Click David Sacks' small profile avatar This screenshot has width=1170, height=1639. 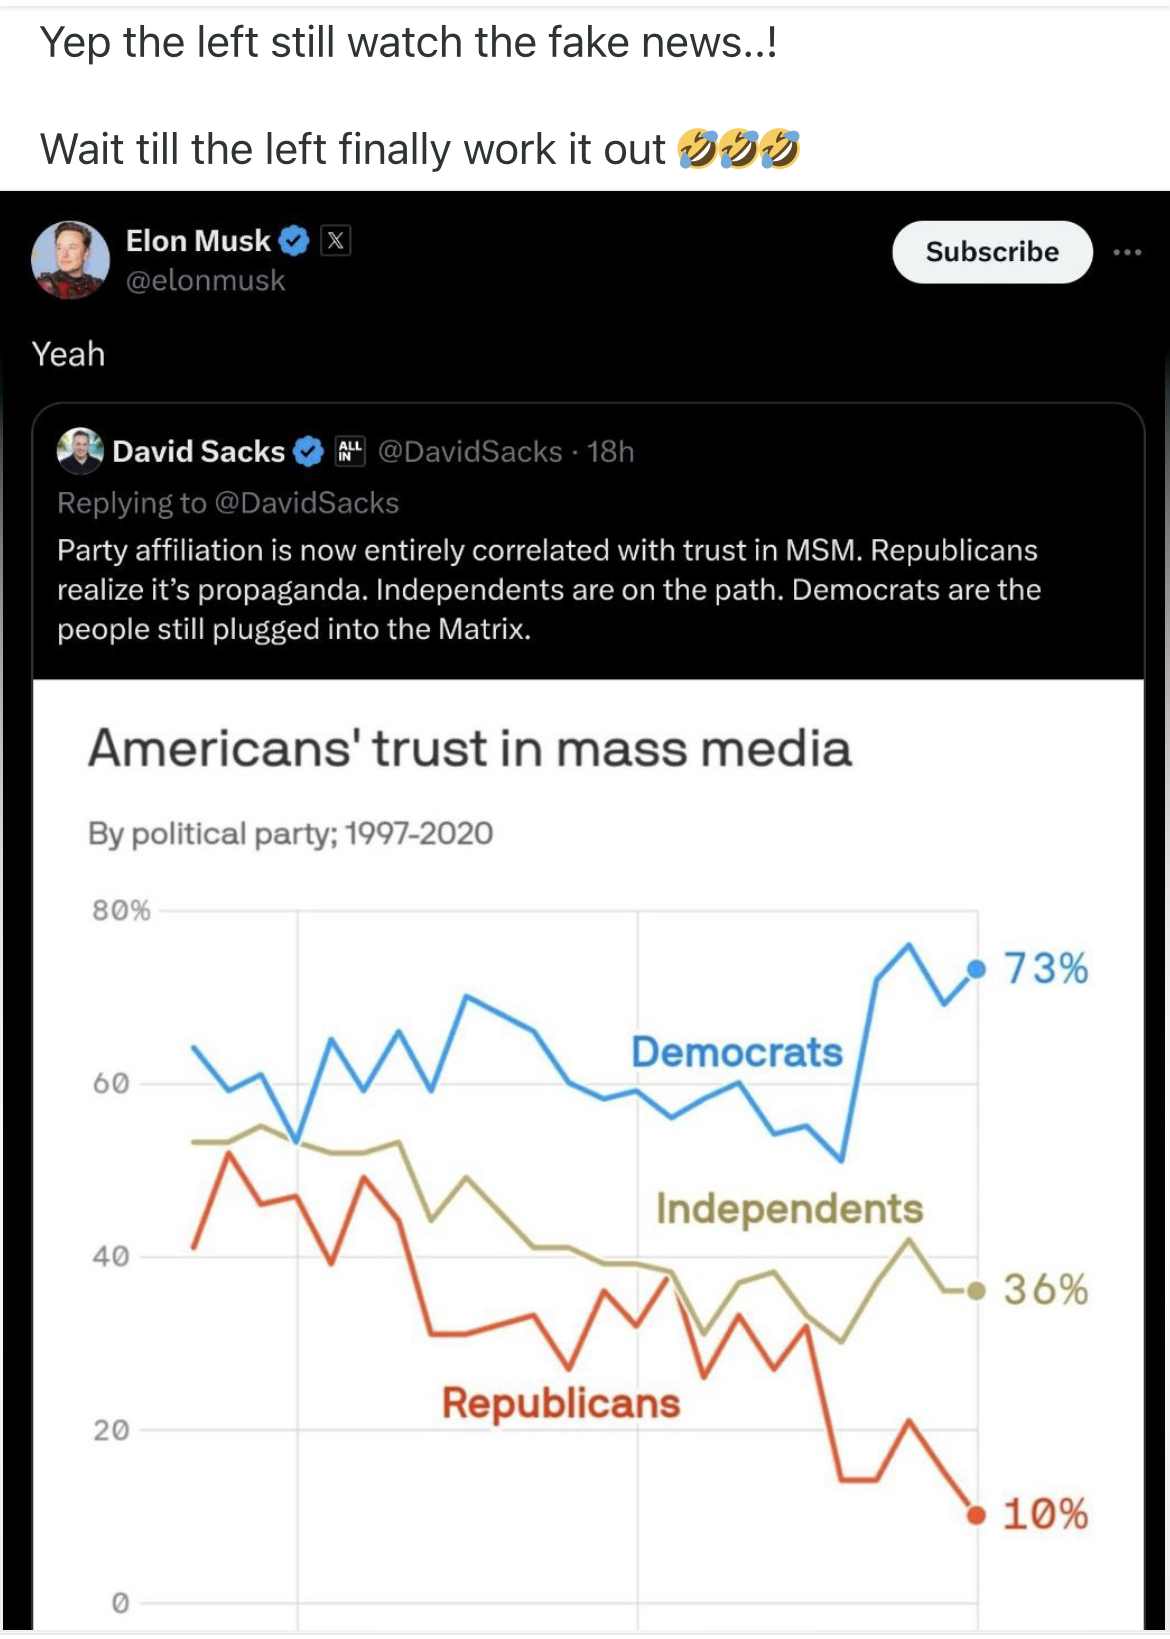coord(80,451)
